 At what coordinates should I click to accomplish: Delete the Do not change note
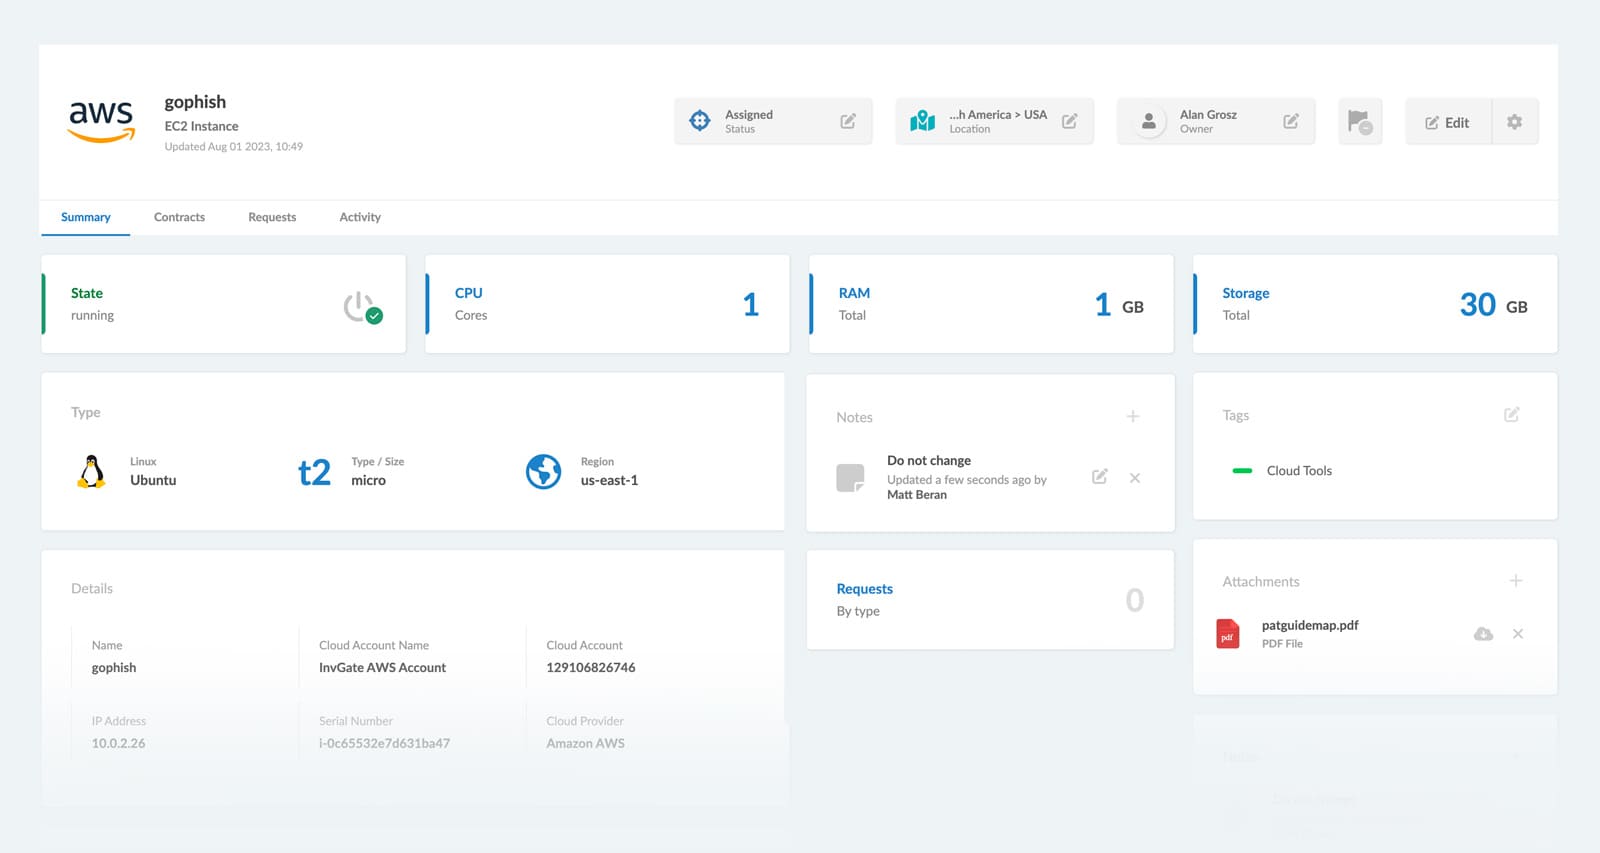(1135, 478)
